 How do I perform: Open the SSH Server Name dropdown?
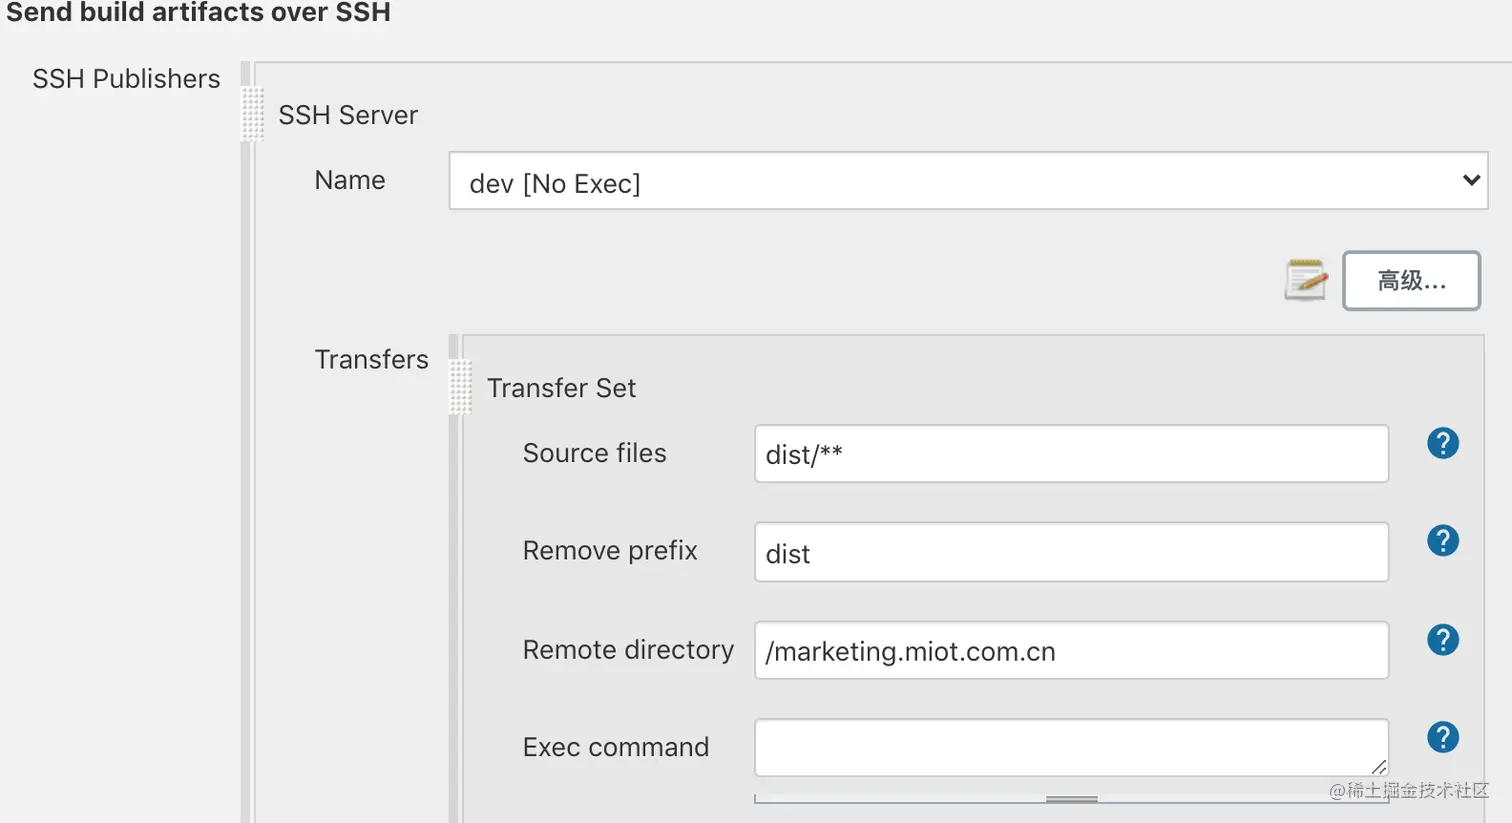968,181
